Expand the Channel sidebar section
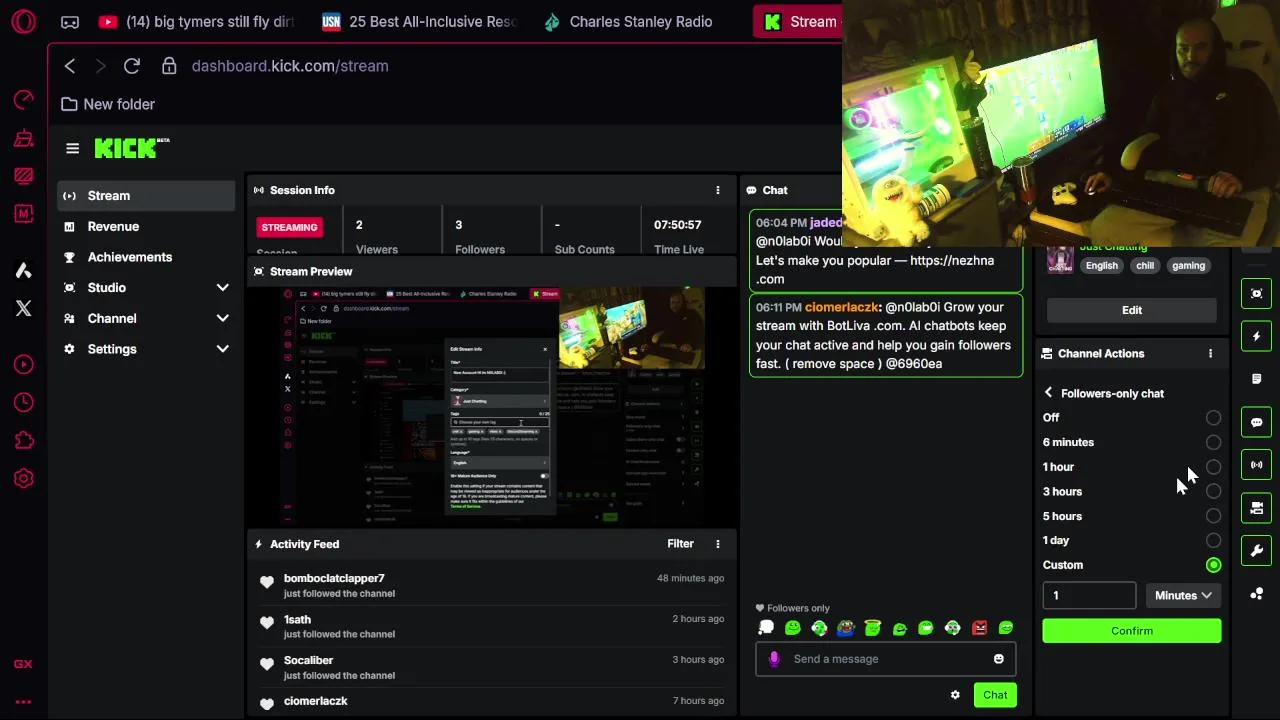This screenshot has width=1280, height=720. pyautogui.click(x=222, y=318)
